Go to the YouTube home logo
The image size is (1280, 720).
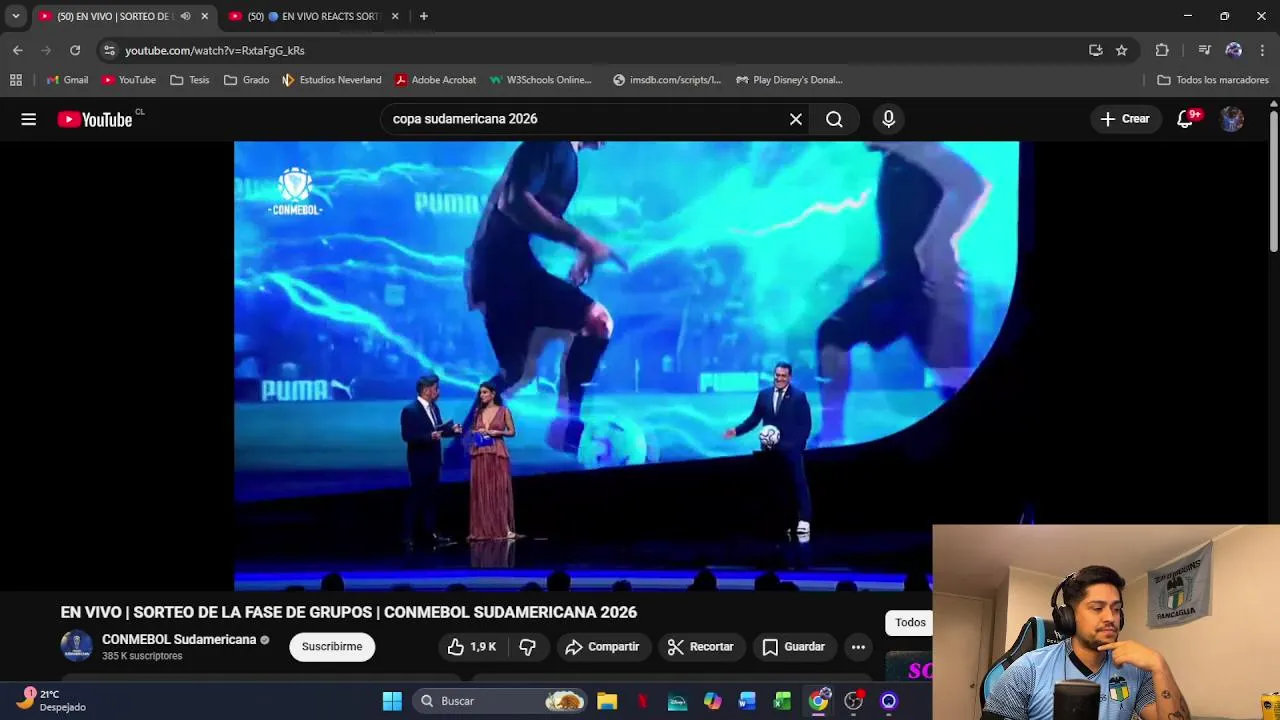[95, 119]
